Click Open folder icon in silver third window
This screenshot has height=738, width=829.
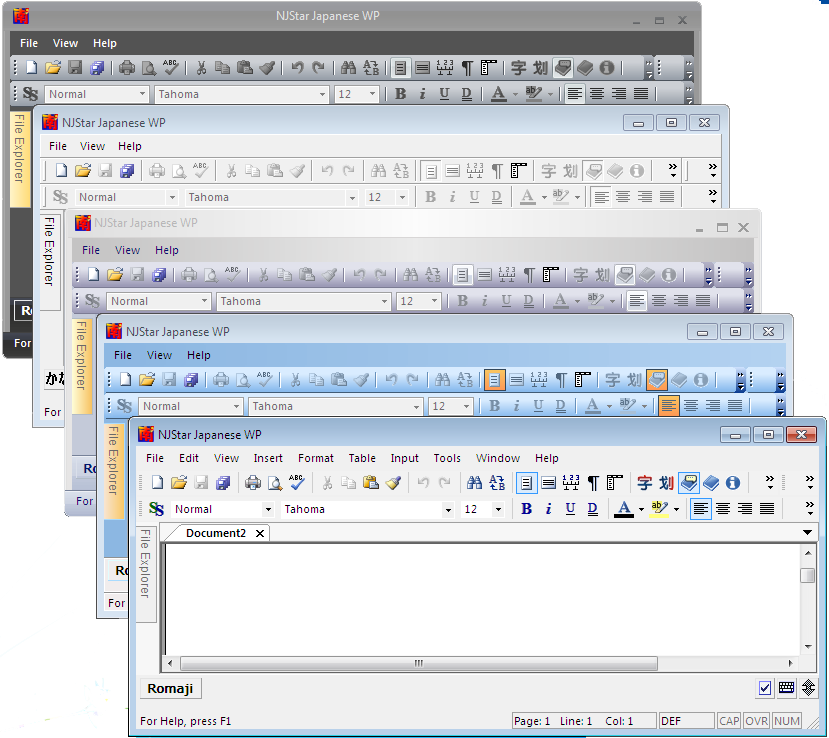pos(115,274)
